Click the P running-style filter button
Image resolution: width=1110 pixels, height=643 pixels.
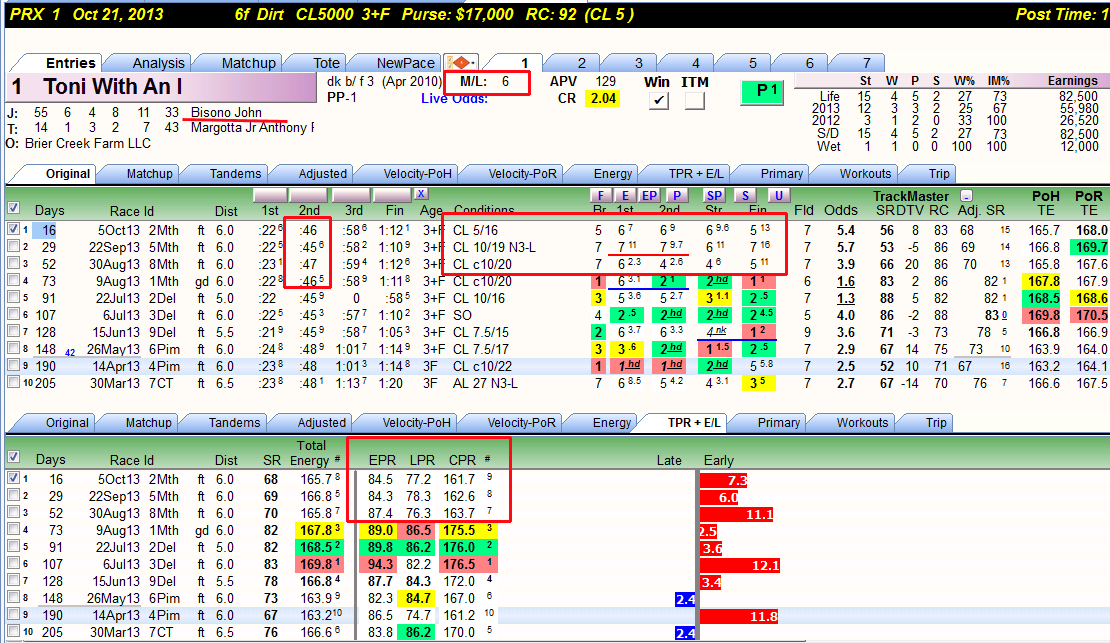click(x=677, y=195)
